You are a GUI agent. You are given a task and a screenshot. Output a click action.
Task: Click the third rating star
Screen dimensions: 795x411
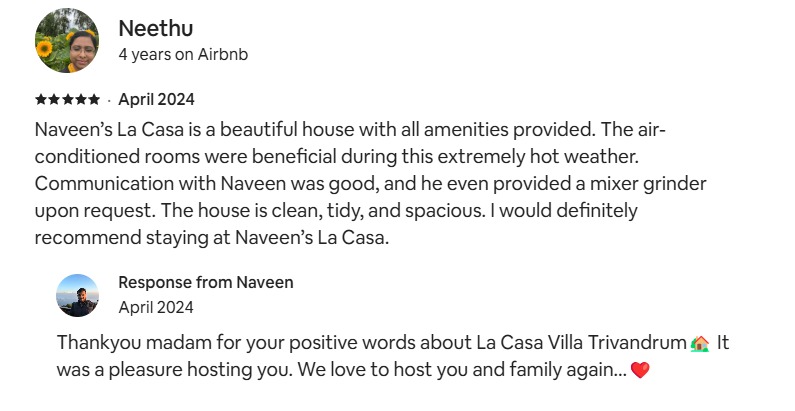click(67, 99)
